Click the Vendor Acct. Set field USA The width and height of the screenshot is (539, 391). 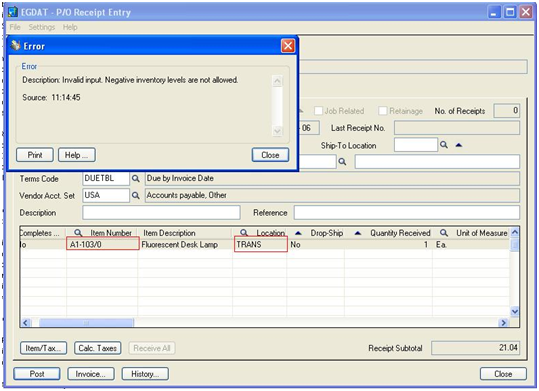point(106,195)
